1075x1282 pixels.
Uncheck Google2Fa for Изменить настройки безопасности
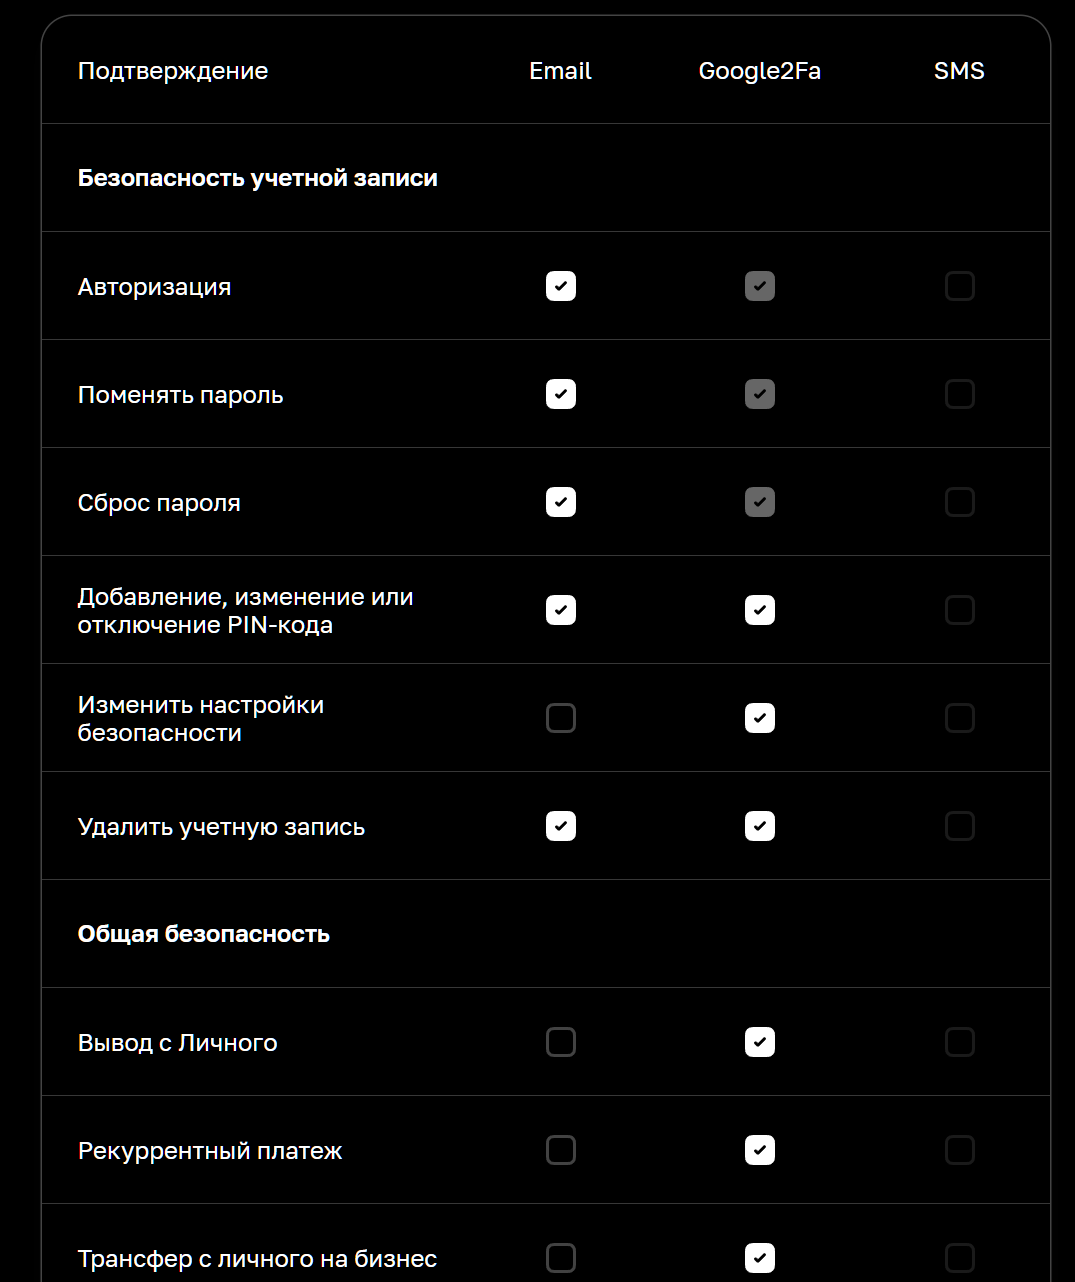[760, 719]
